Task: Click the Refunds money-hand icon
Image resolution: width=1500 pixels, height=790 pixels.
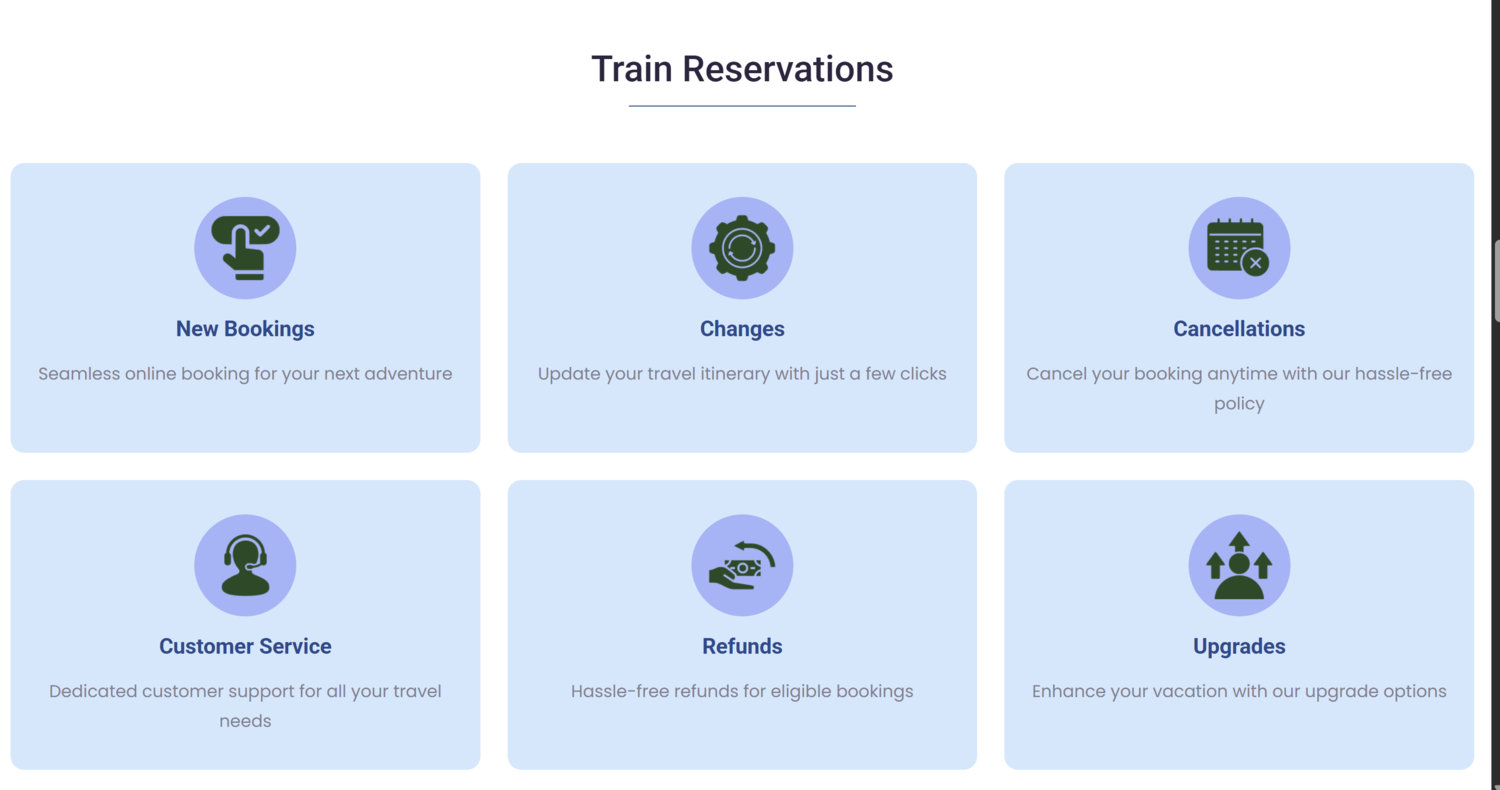Action: [x=742, y=565]
